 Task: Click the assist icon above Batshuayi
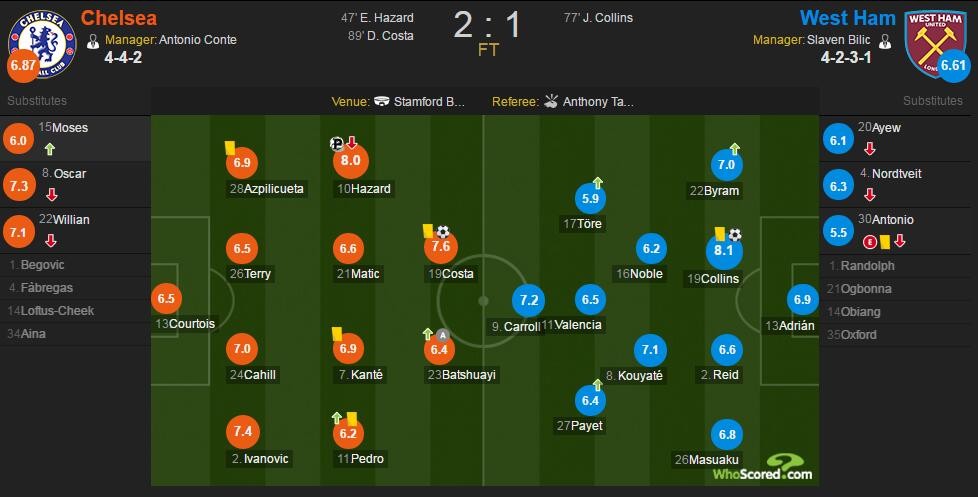click(x=442, y=335)
